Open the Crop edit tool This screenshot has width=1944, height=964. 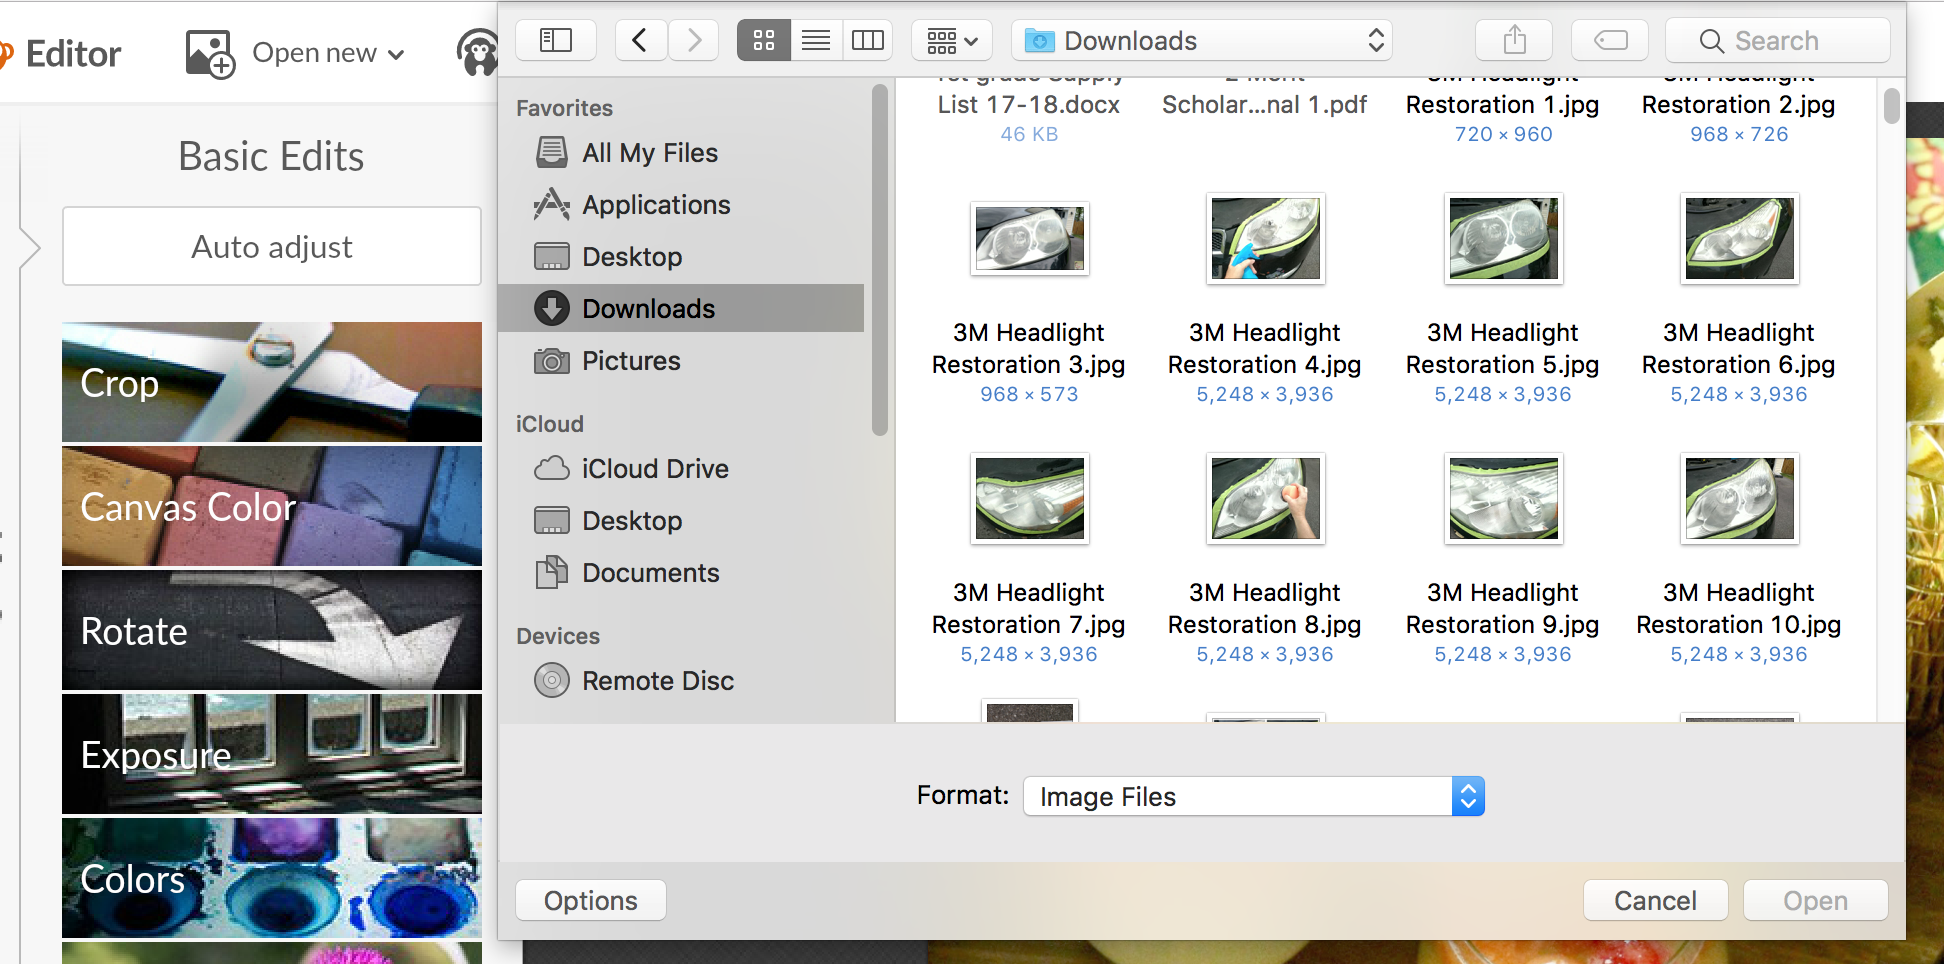[x=272, y=382]
